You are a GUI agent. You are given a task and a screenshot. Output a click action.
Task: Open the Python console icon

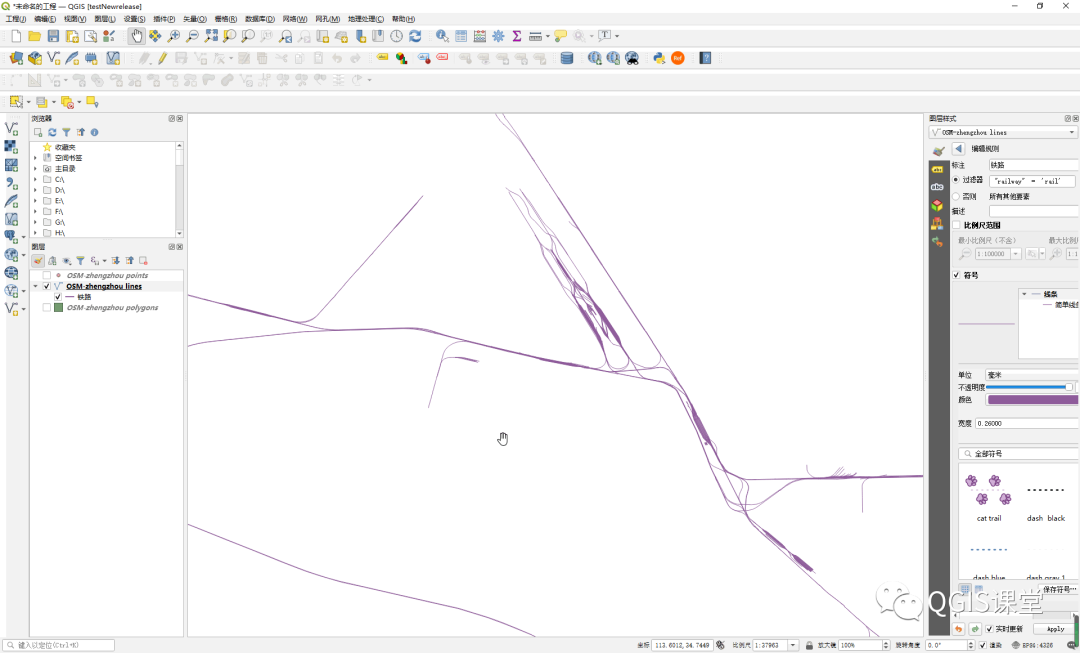[x=659, y=59]
